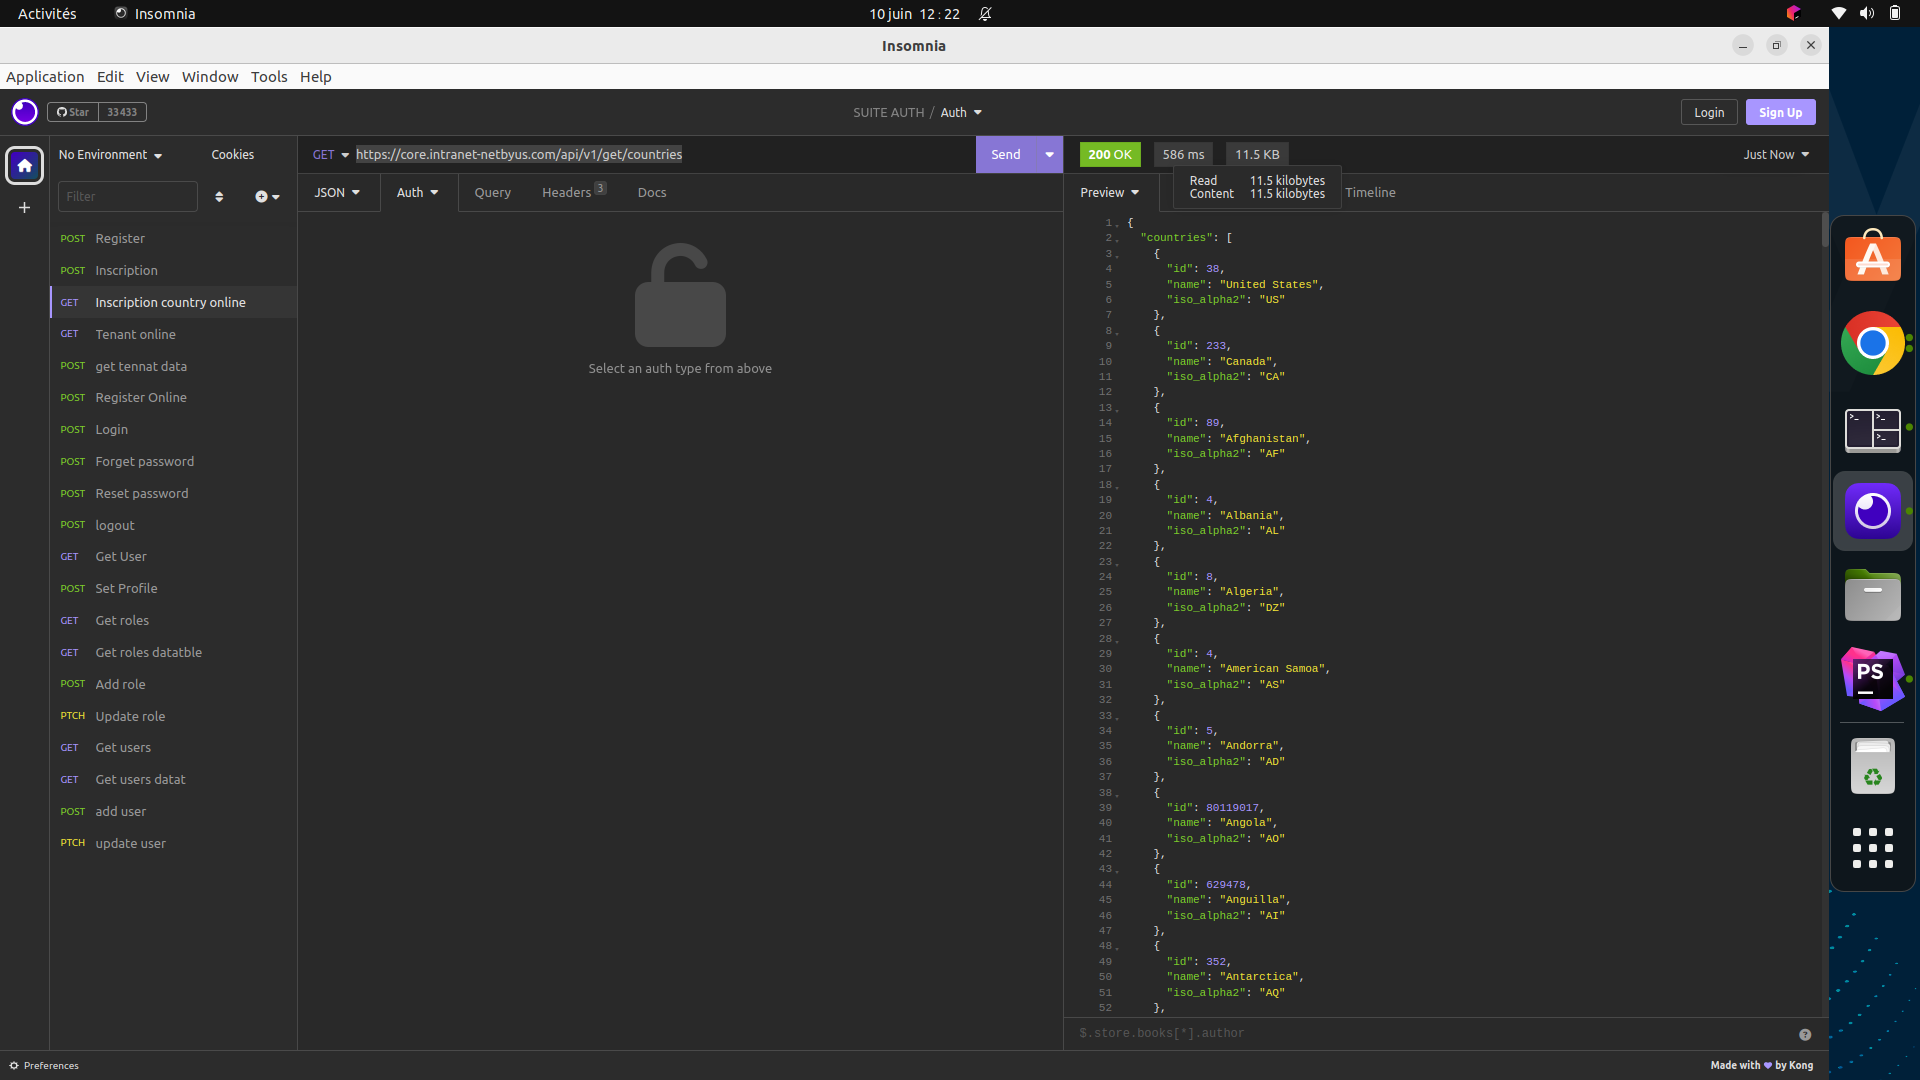Open the GET method dropdown
Screen dimensions: 1920x1080
[330, 155]
